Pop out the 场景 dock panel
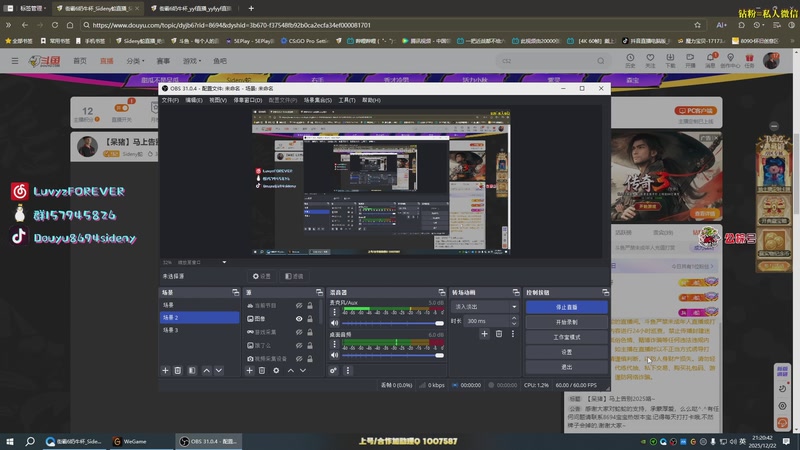The height and width of the screenshot is (450, 800). (x=235, y=292)
